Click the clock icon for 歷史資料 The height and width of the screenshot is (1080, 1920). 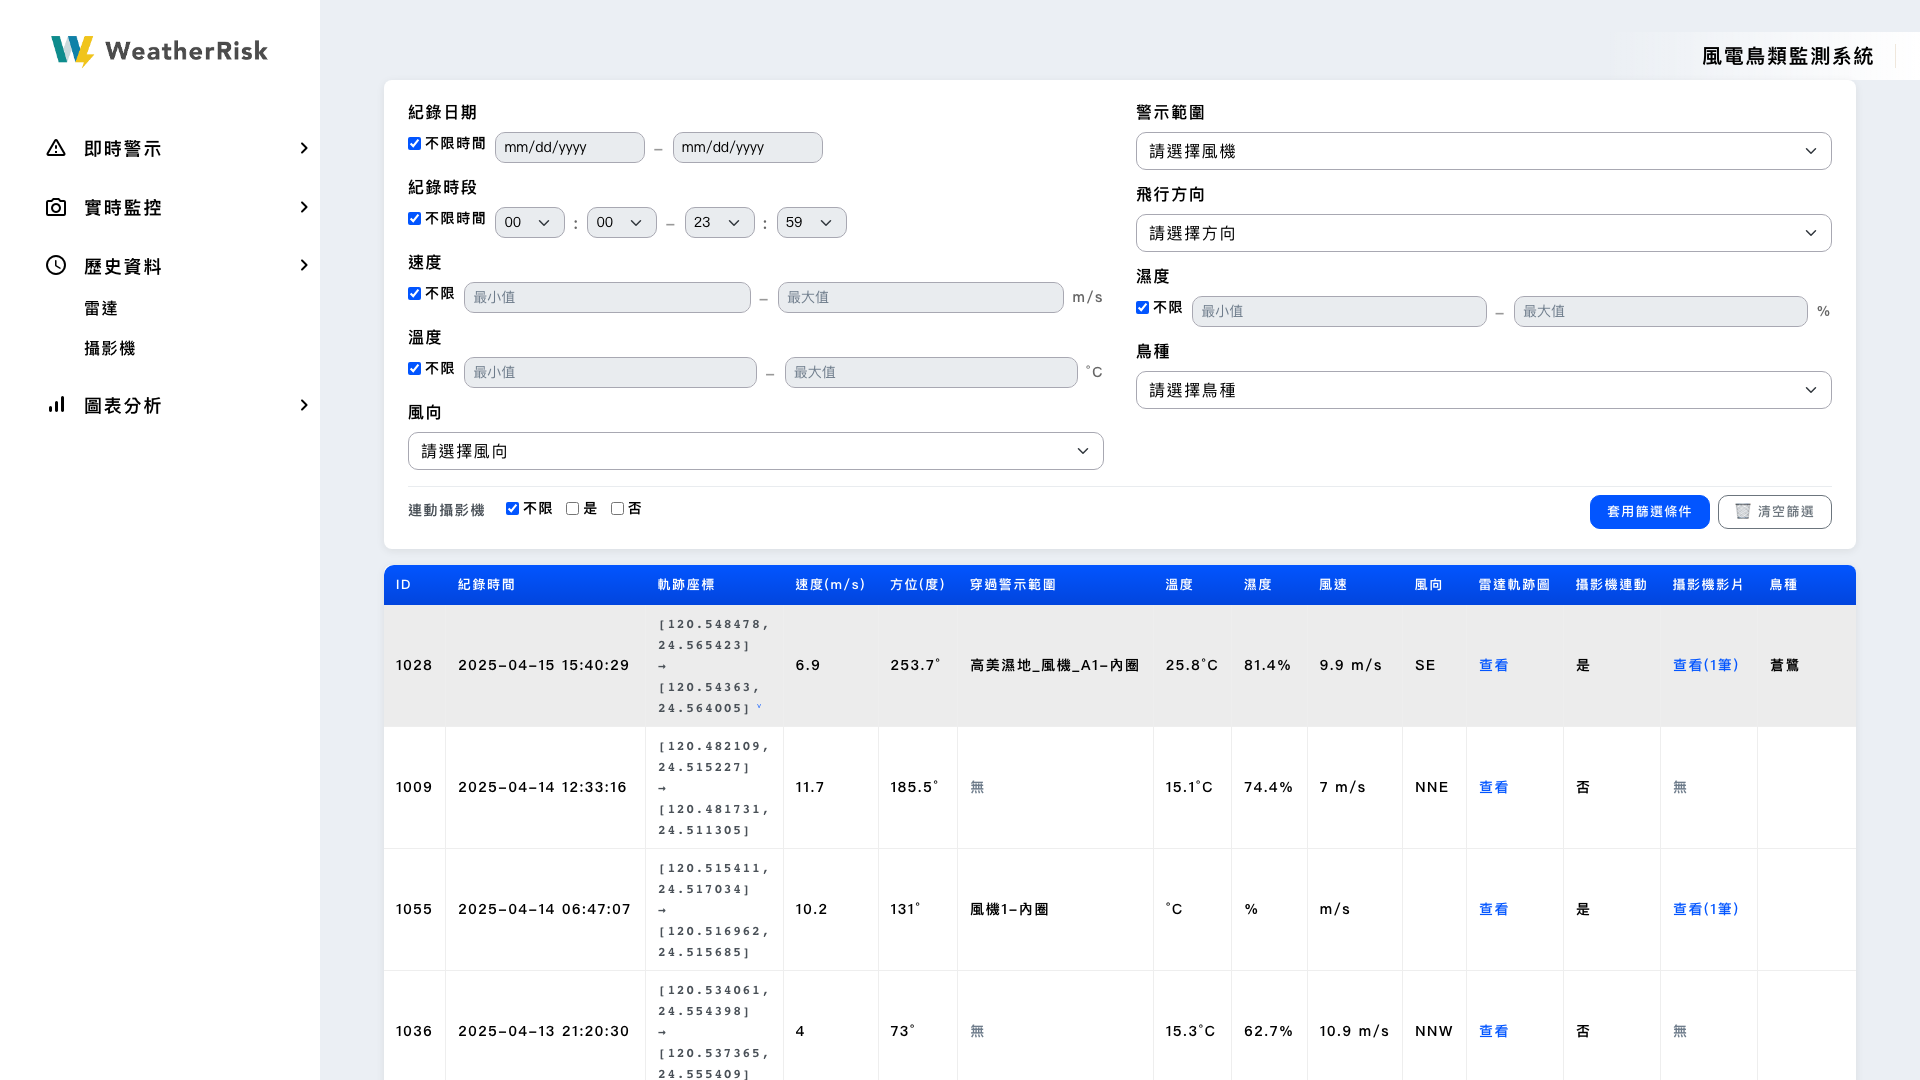coord(56,265)
